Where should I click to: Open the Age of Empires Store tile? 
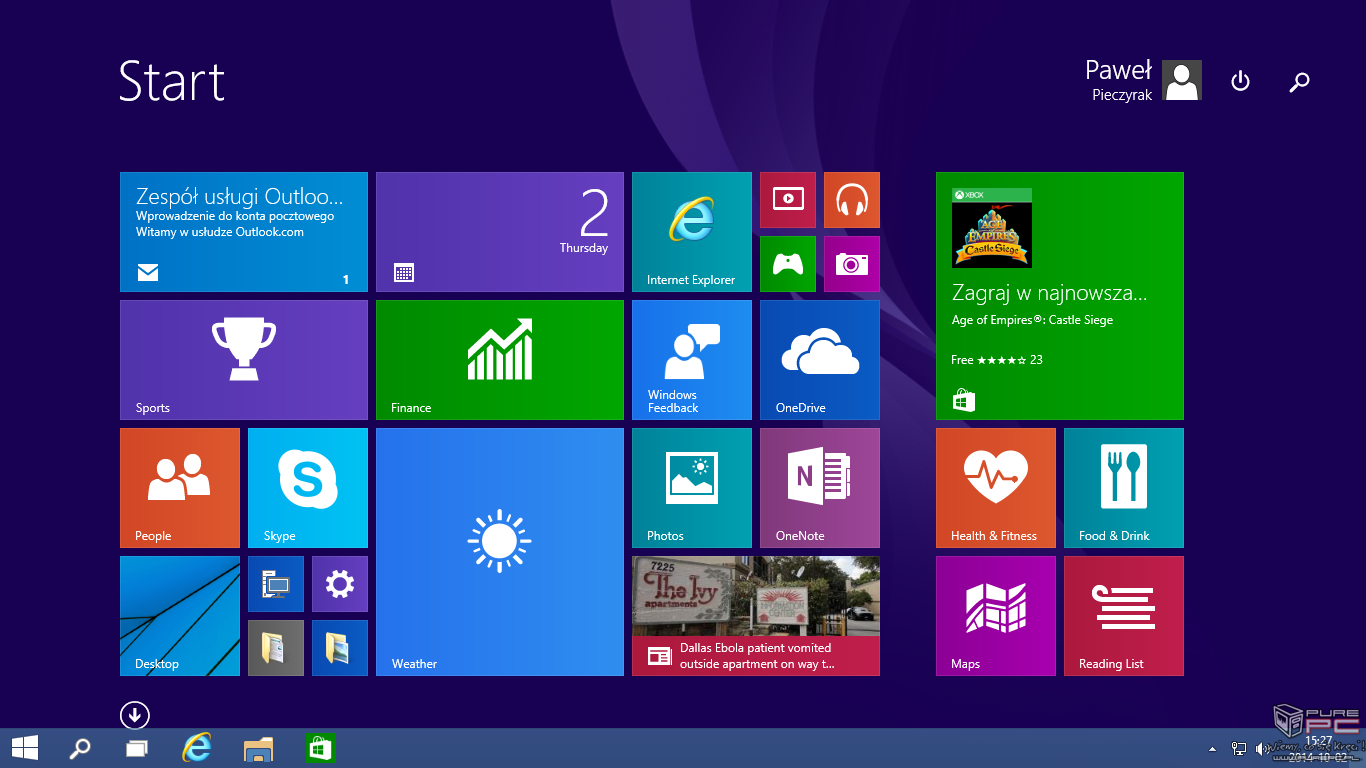(x=1059, y=295)
